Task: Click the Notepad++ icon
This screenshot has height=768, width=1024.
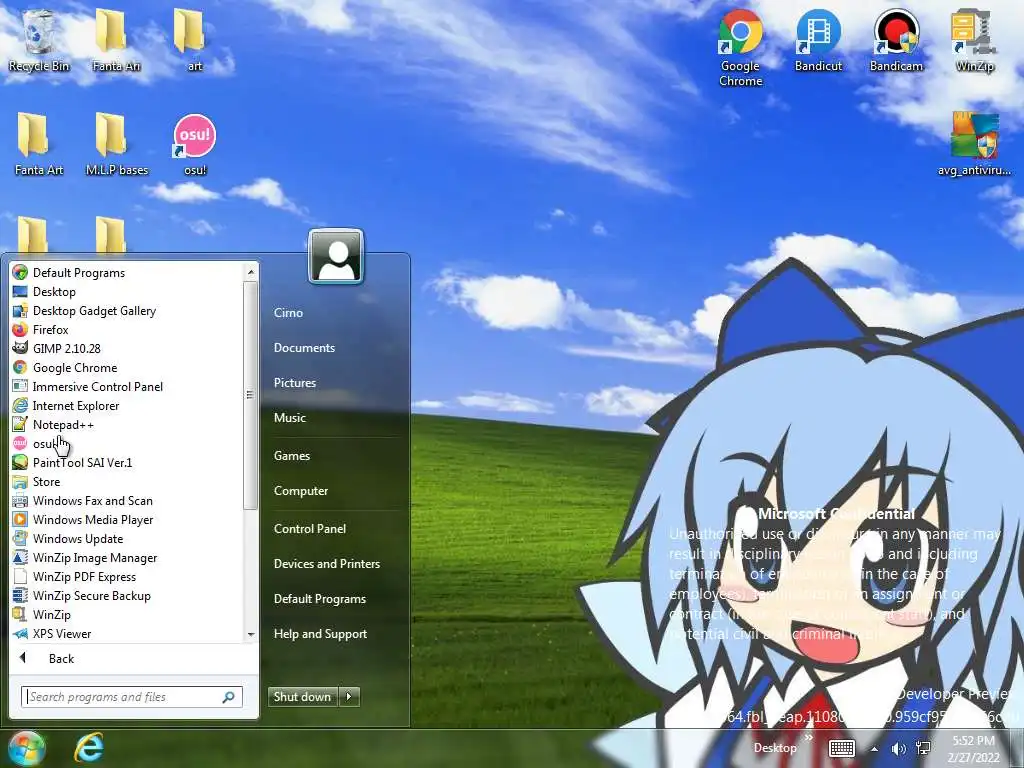Action: 20,424
